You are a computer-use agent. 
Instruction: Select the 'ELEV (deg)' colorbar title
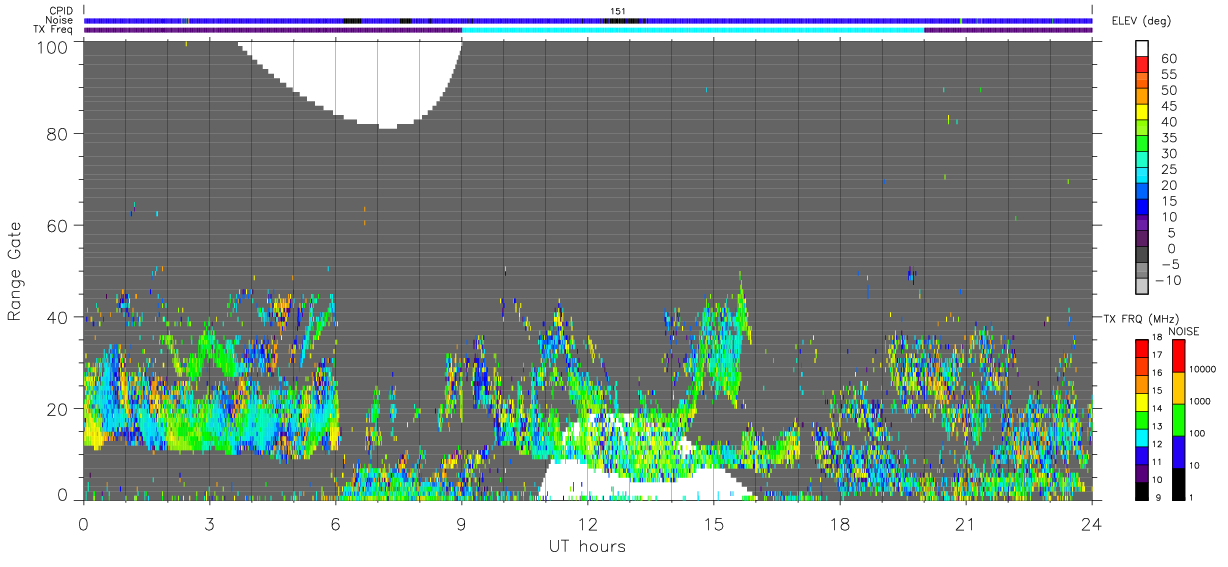[1141, 21]
